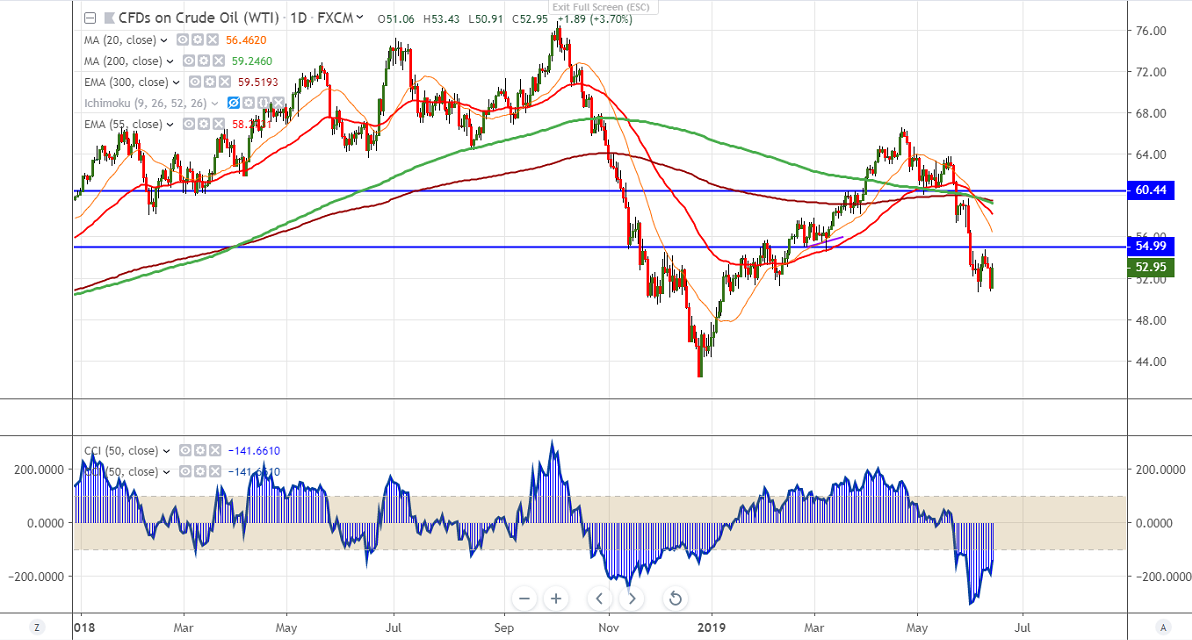Open settings for MA (200, close)
This screenshot has width=1192, height=640.
[x=203, y=61]
